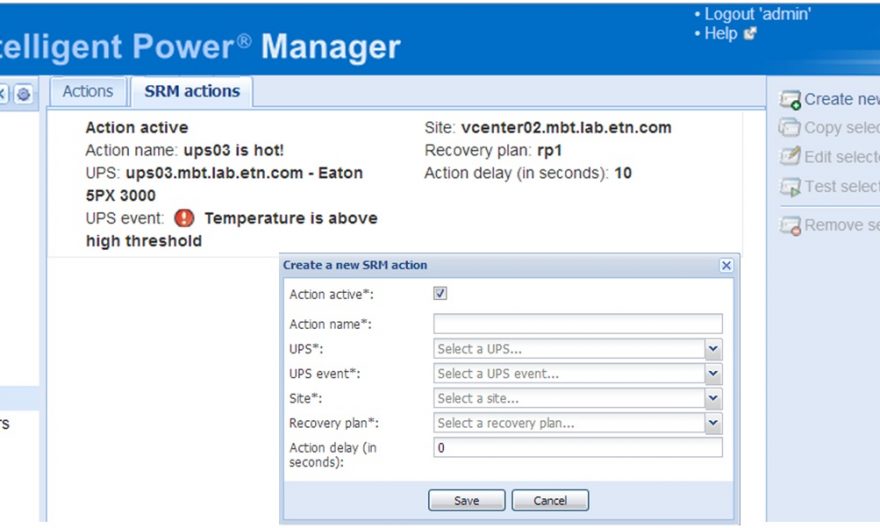Image resolution: width=880 pixels, height=528 pixels.
Task: Click the Create new action icon
Action: click(790, 100)
